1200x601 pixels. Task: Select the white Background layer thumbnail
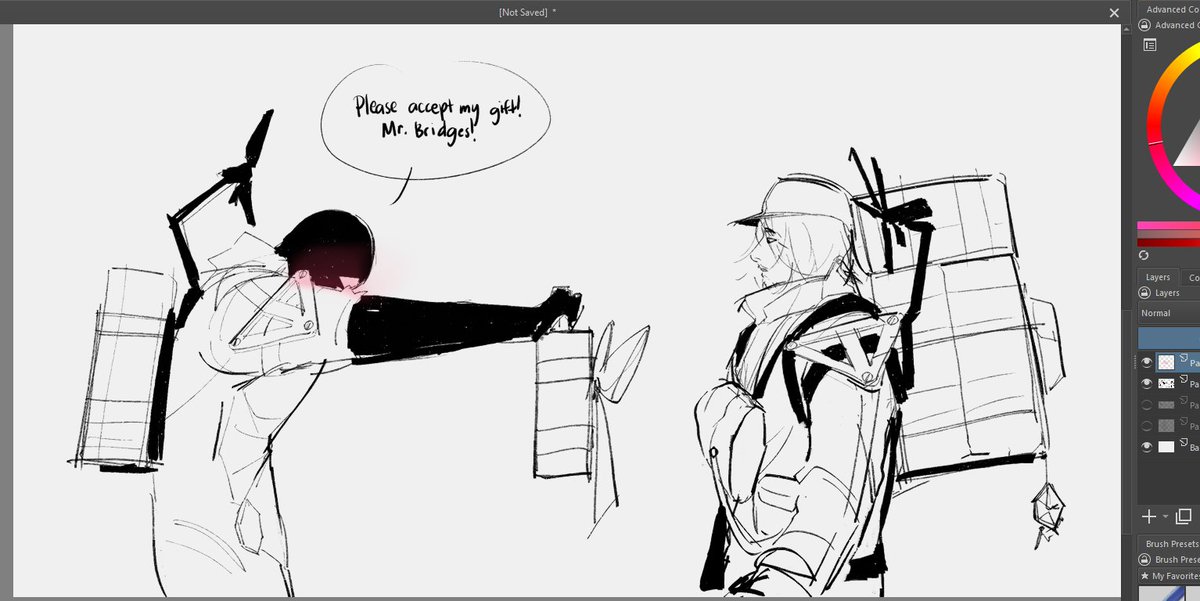coord(1166,447)
